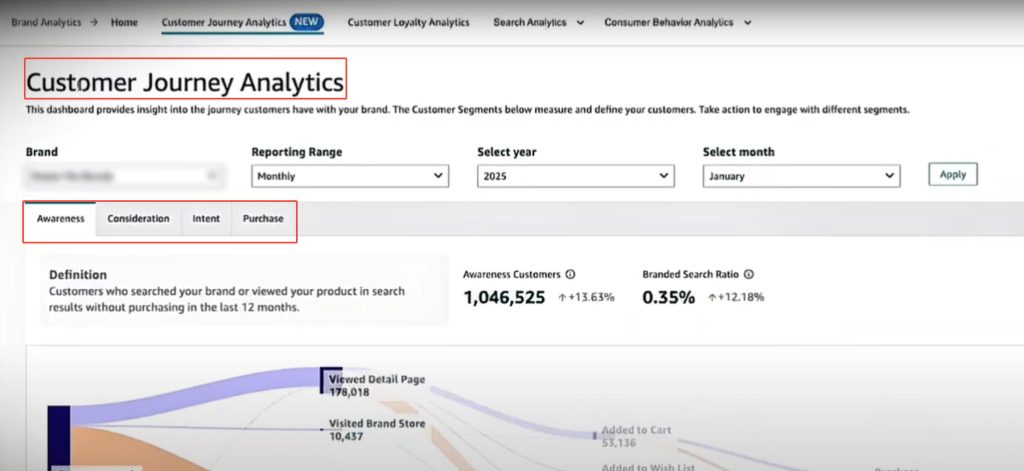The width and height of the screenshot is (1024, 471).
Task: Select the Awareness tab
Action: 60,219
